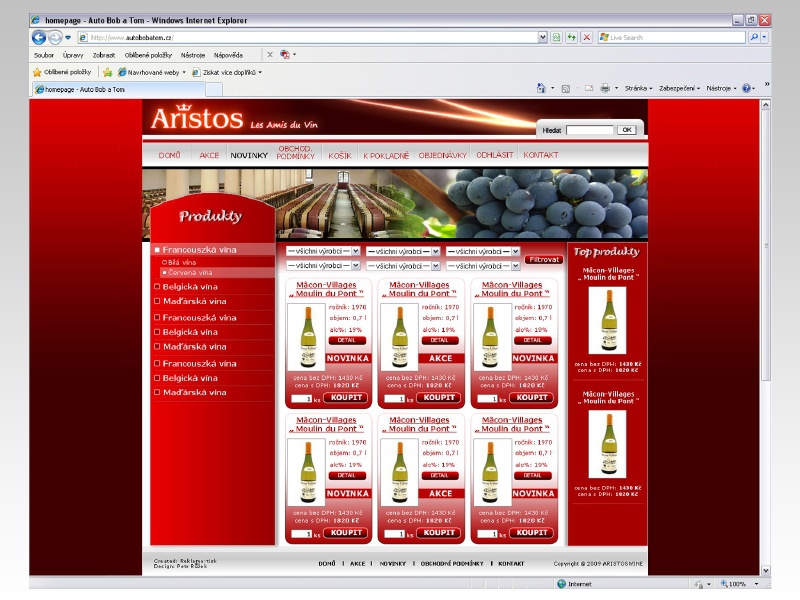This screenshot has height=600, width=800.
Task: Go back with the browser Back arrow
Action: [x=39, y=37]
